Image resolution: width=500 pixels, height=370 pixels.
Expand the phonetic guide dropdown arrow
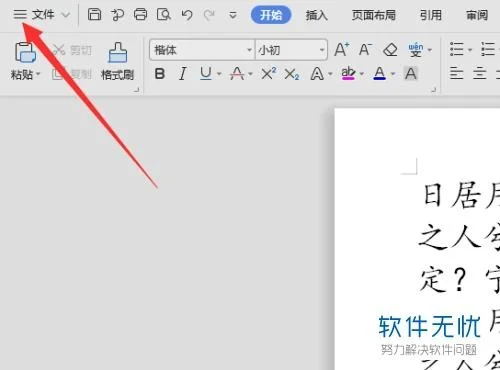click(x=430, y=50)
